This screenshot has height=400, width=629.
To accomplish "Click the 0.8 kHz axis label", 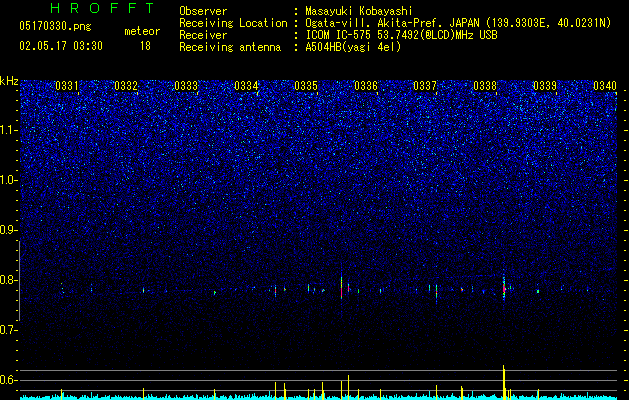I will [x=8, y=280].
